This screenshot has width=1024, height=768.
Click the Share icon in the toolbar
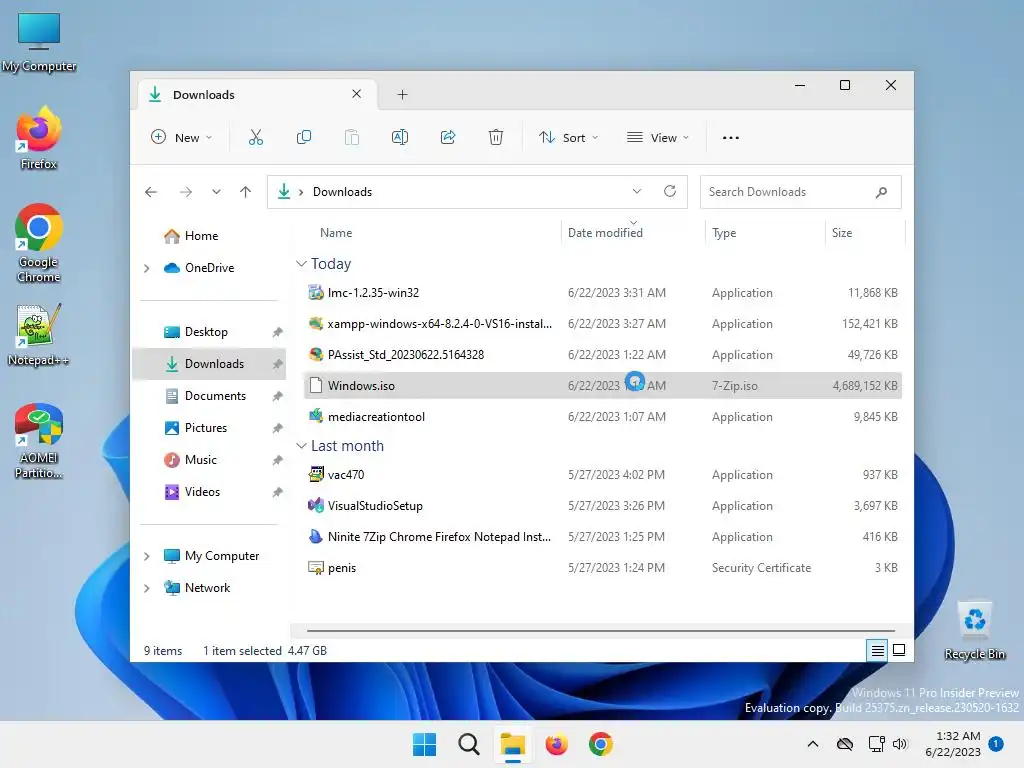coord(448,137)
